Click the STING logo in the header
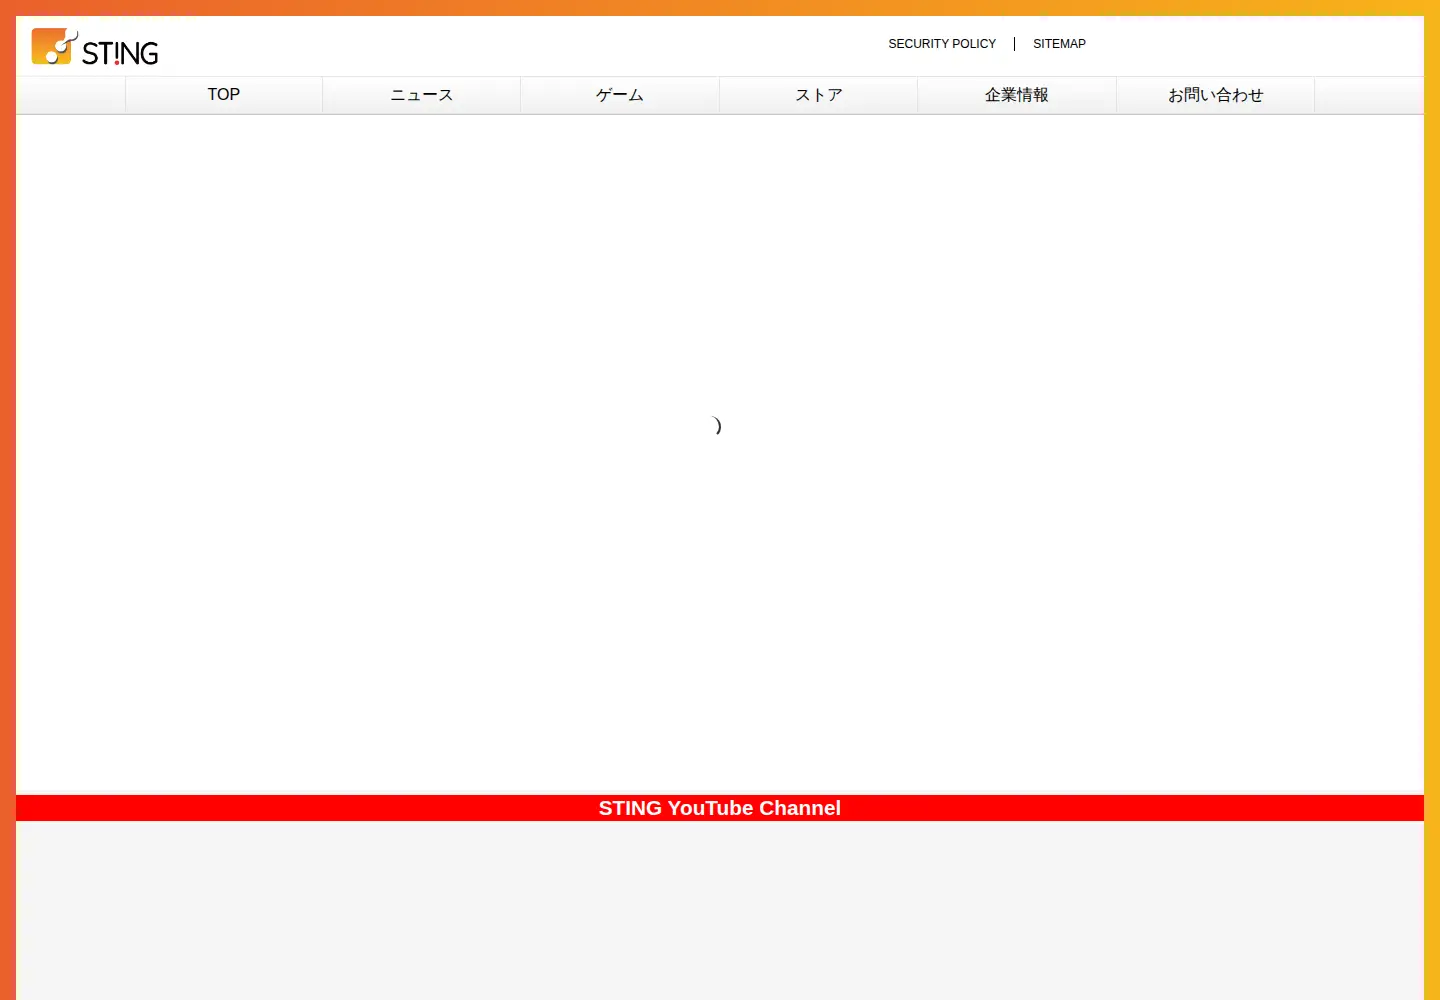 [95, 47]
